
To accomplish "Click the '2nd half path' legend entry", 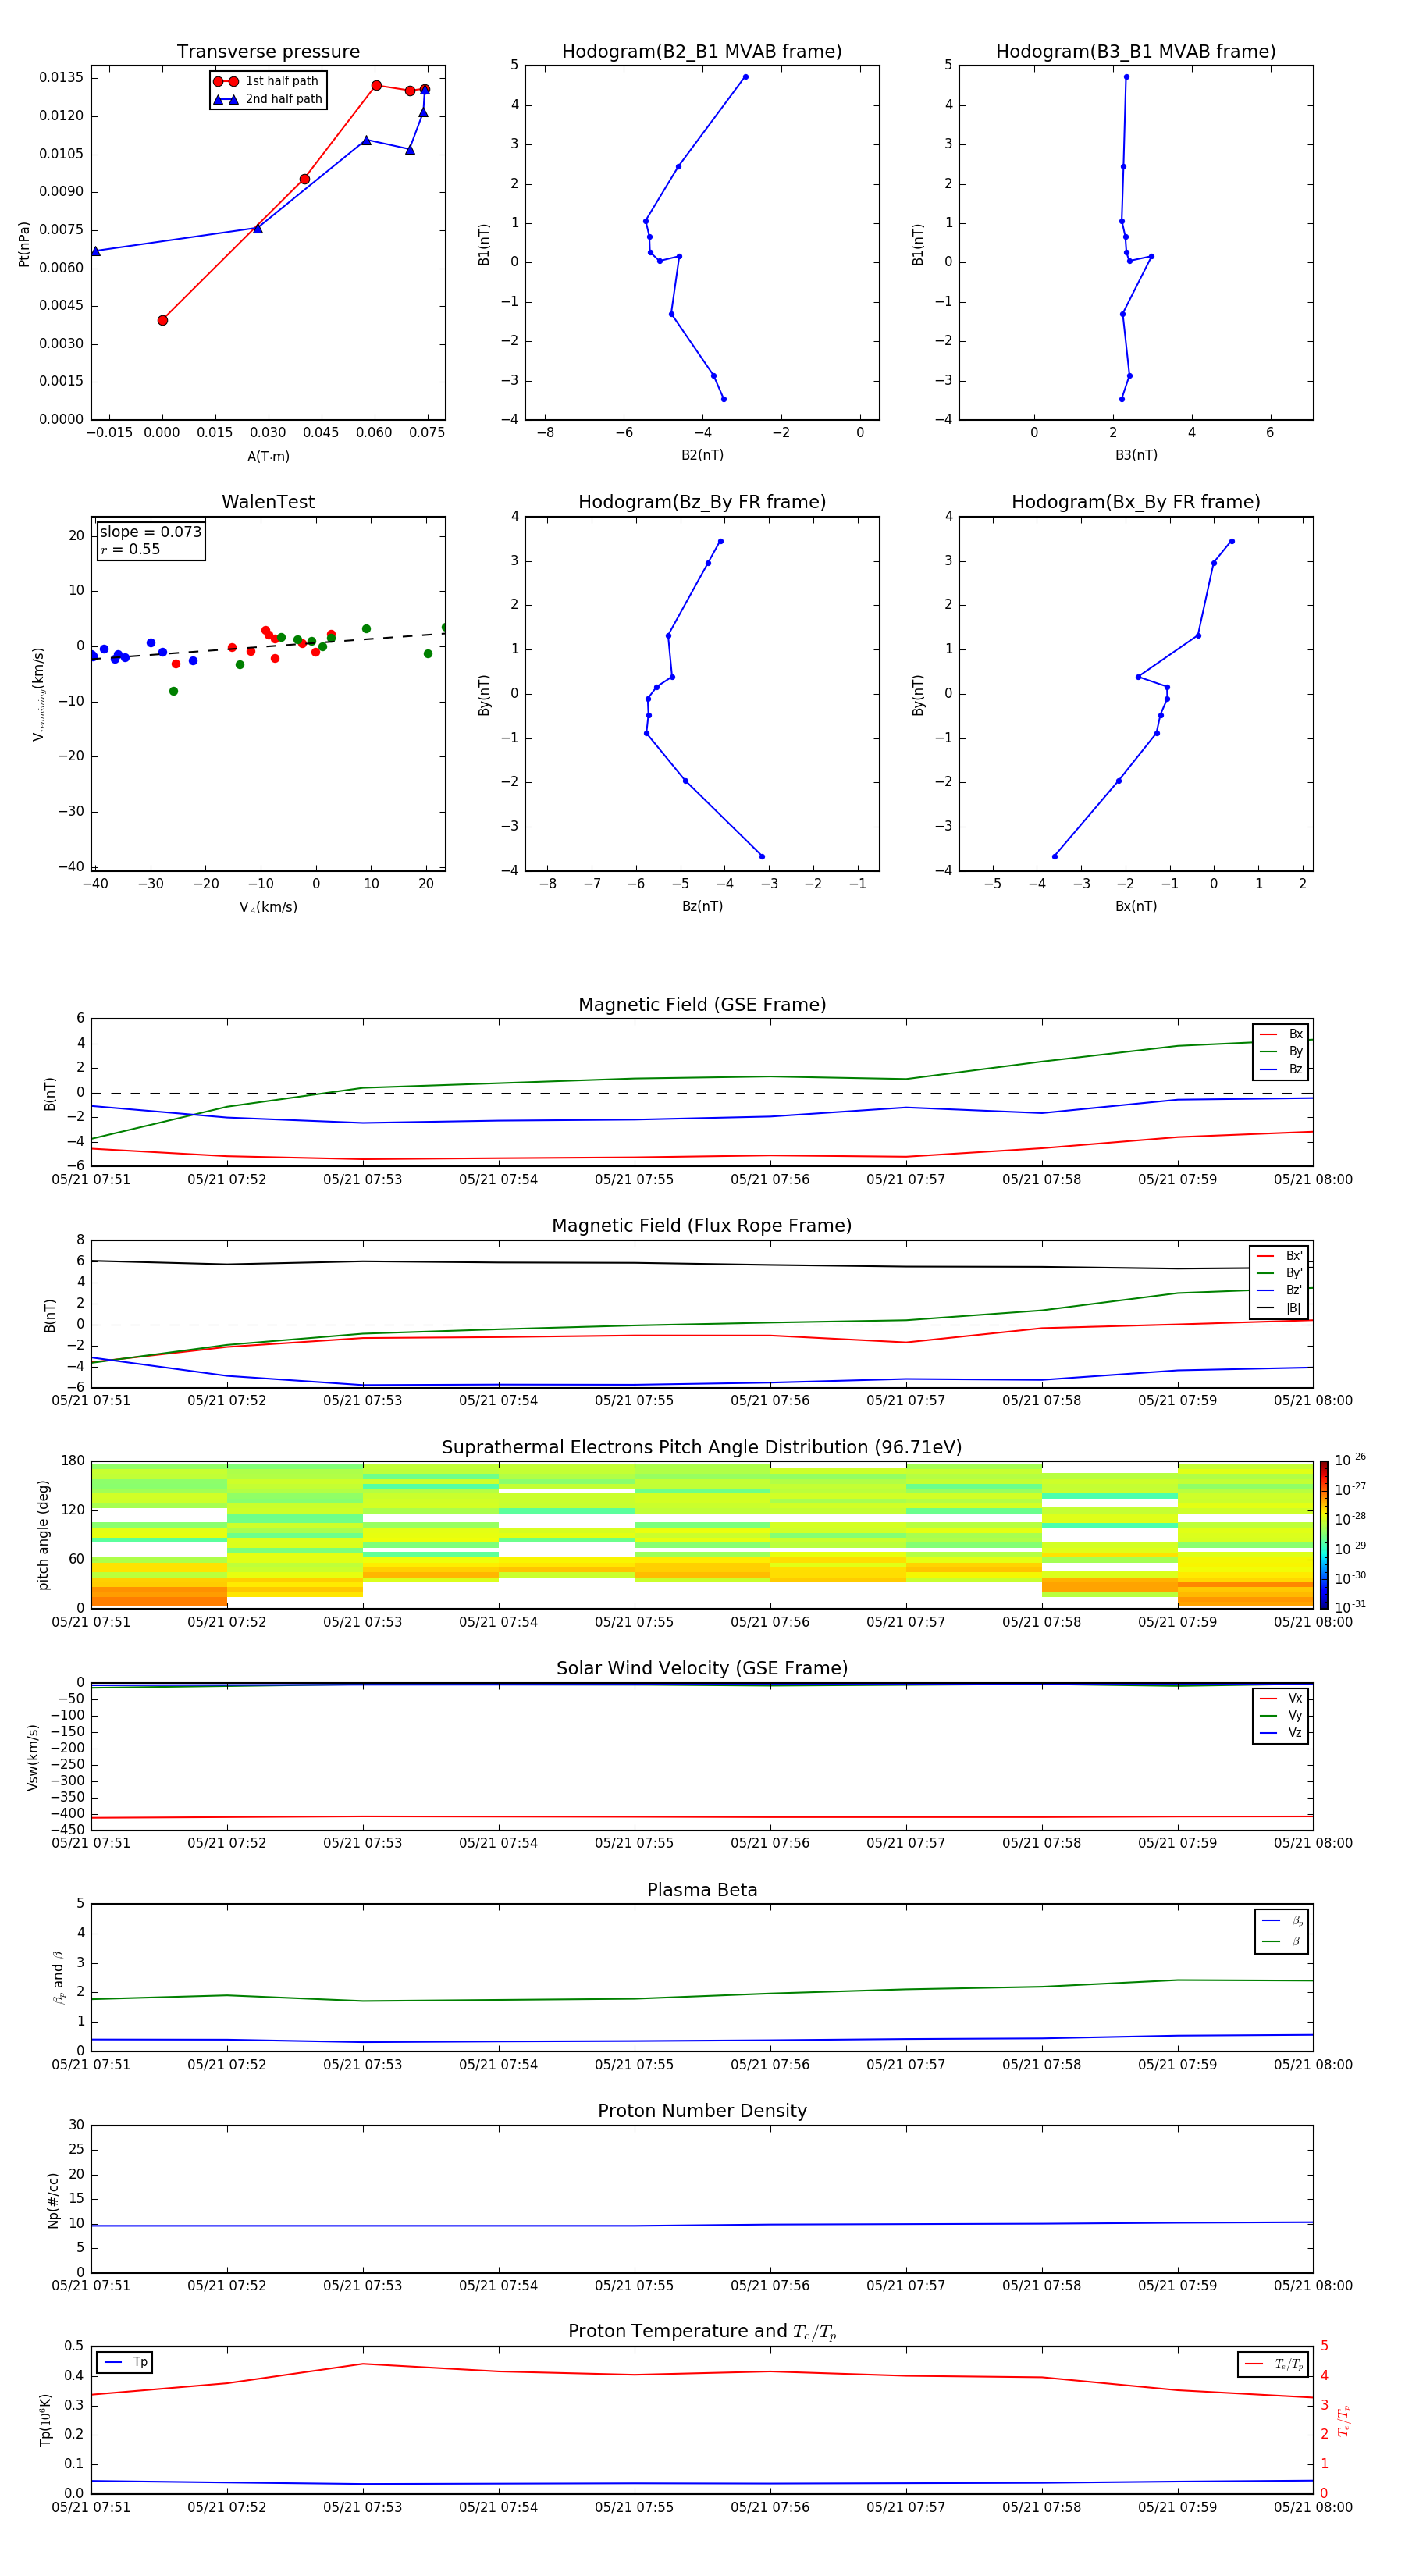I will click(268, 99).
